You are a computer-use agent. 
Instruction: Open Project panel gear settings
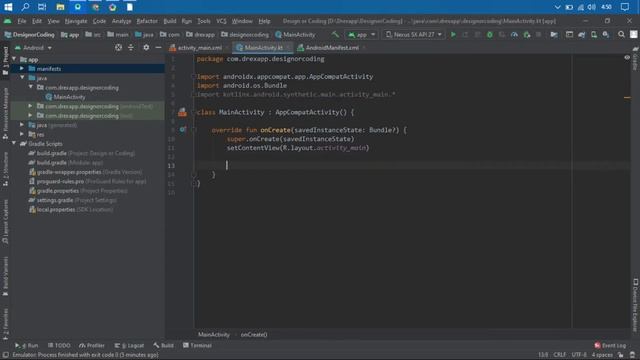click(x=146, y=48)
